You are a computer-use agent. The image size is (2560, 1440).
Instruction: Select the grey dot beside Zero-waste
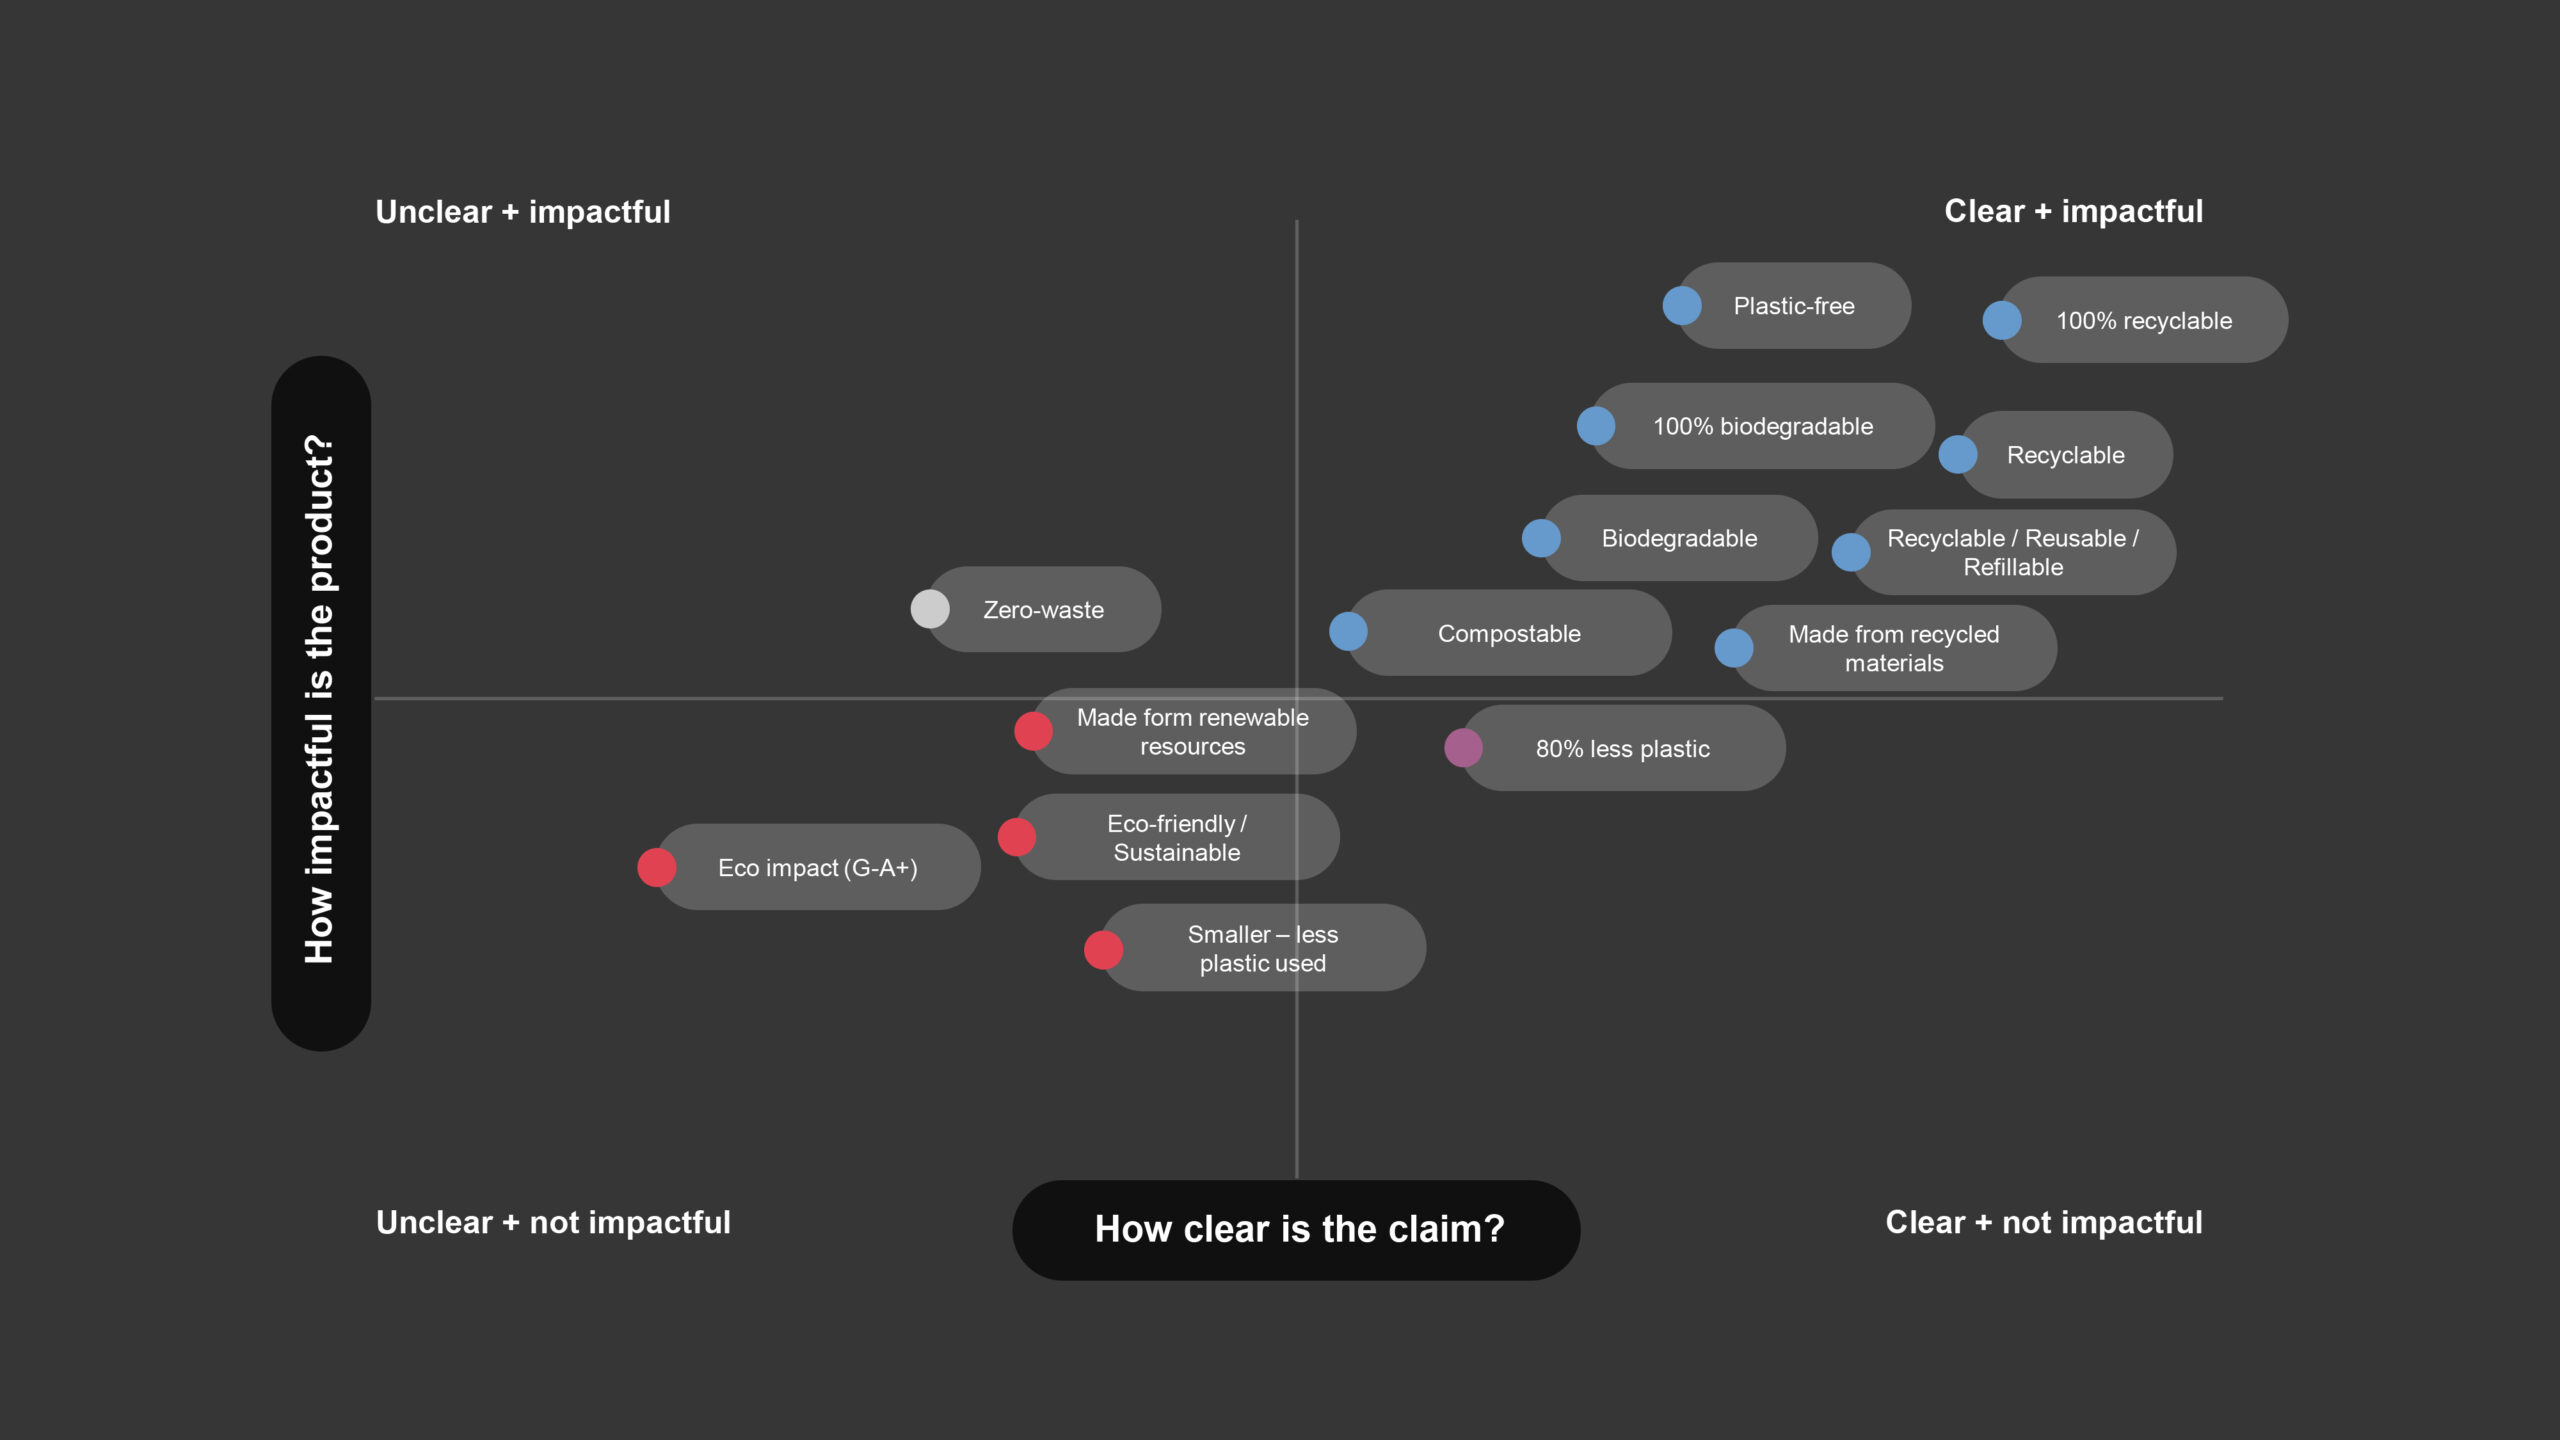point(930,609)
